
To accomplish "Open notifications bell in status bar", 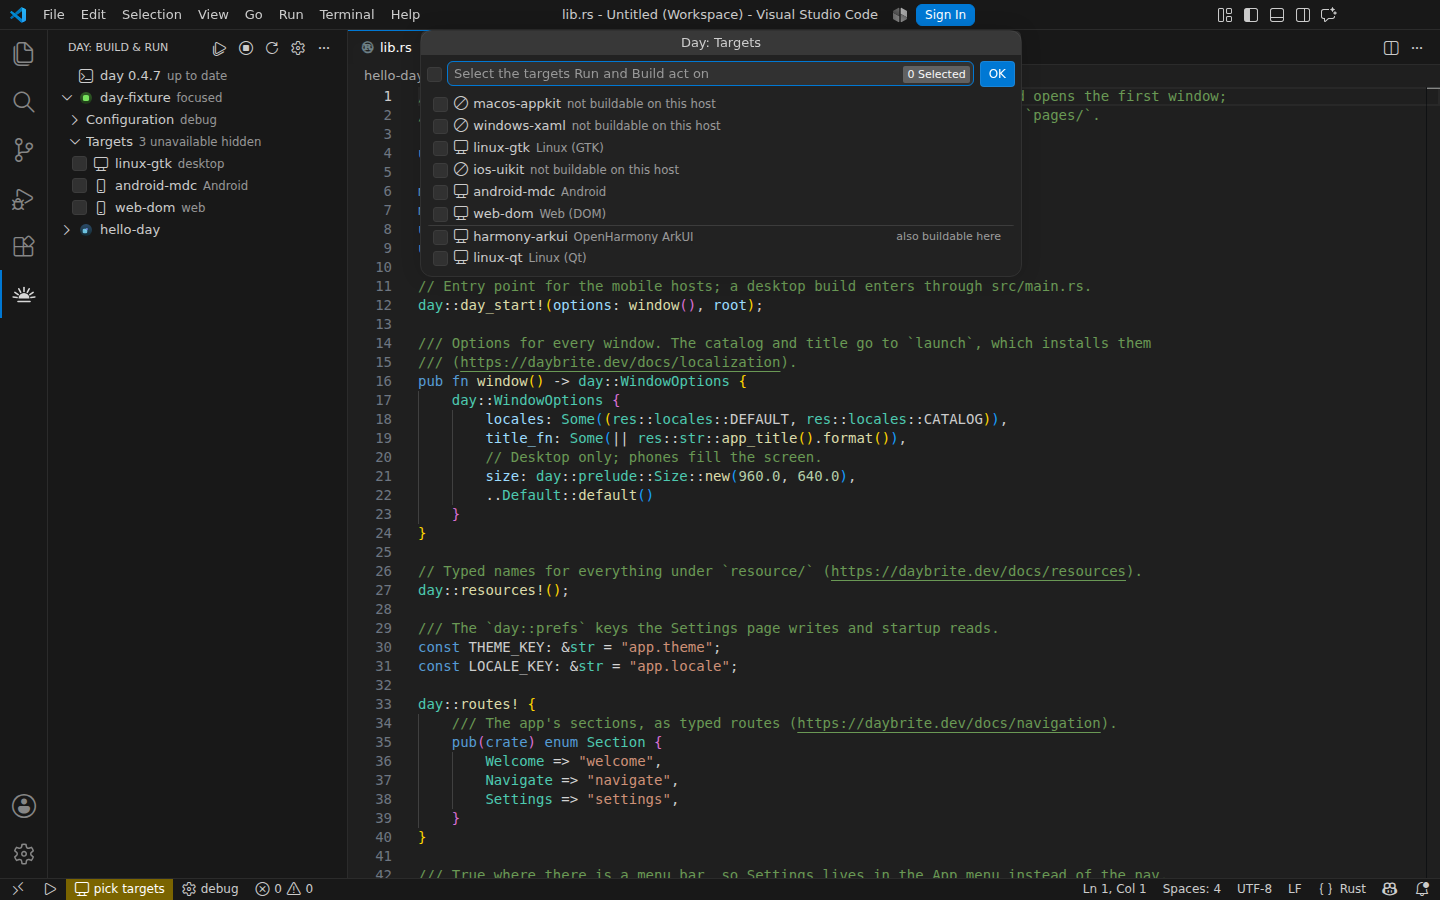I will (x=1422, y=889).
